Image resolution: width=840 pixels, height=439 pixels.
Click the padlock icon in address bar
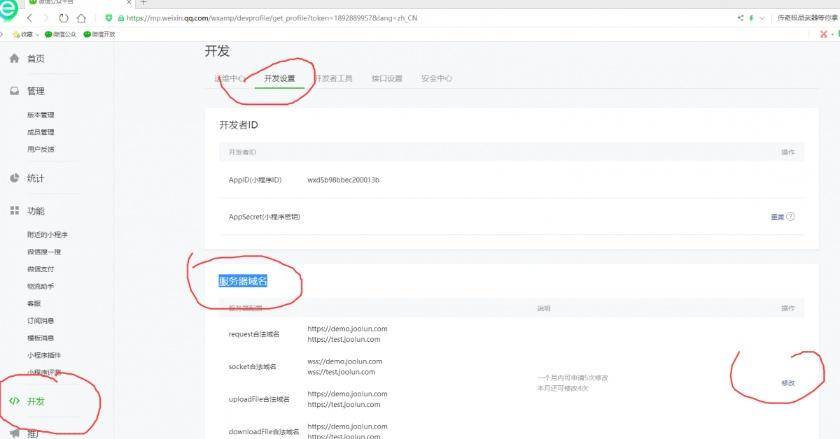tap(121, 18)
